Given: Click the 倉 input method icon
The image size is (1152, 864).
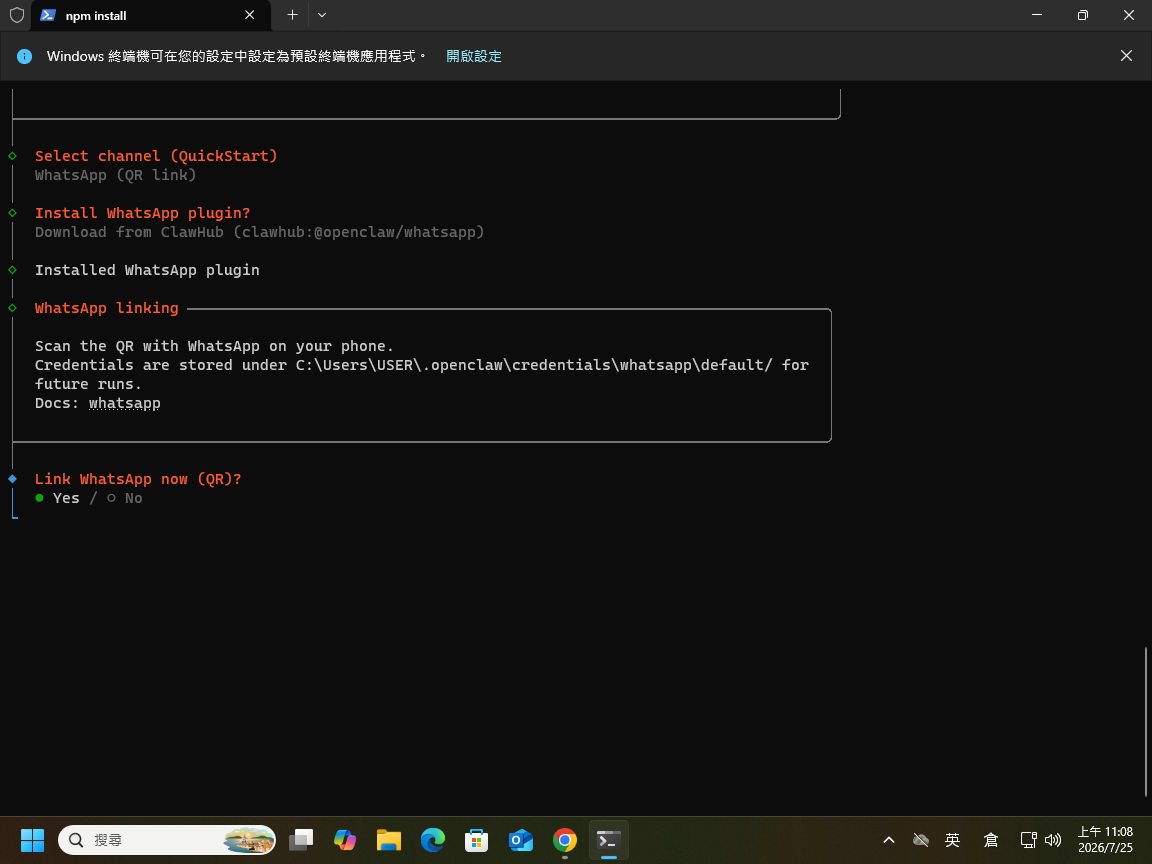Looking at the screenshot, I should click(x=991, y=840).
